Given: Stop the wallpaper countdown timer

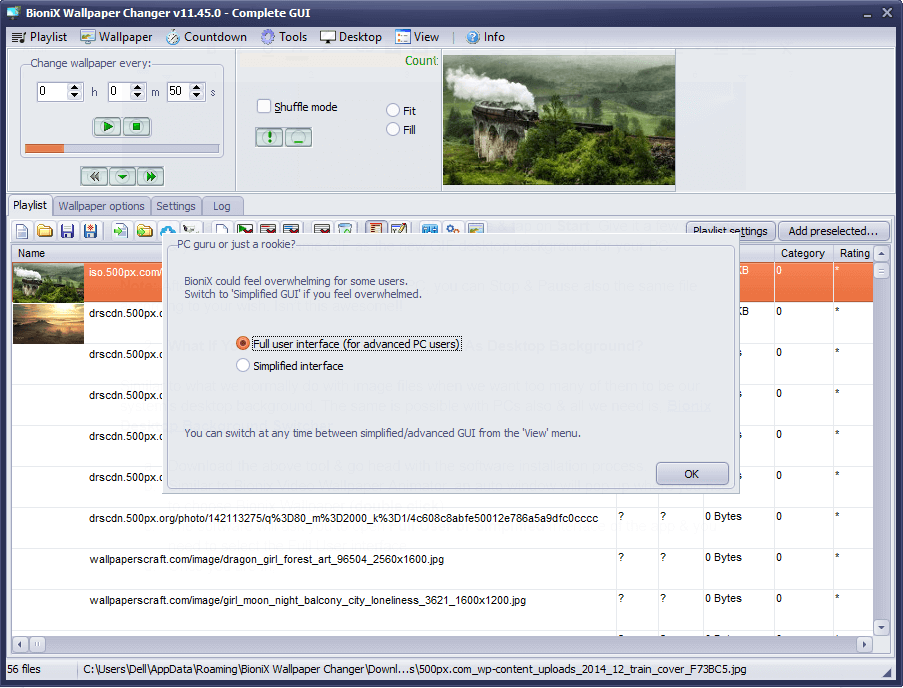Looking at the screenshot, I should coord(137,126).
